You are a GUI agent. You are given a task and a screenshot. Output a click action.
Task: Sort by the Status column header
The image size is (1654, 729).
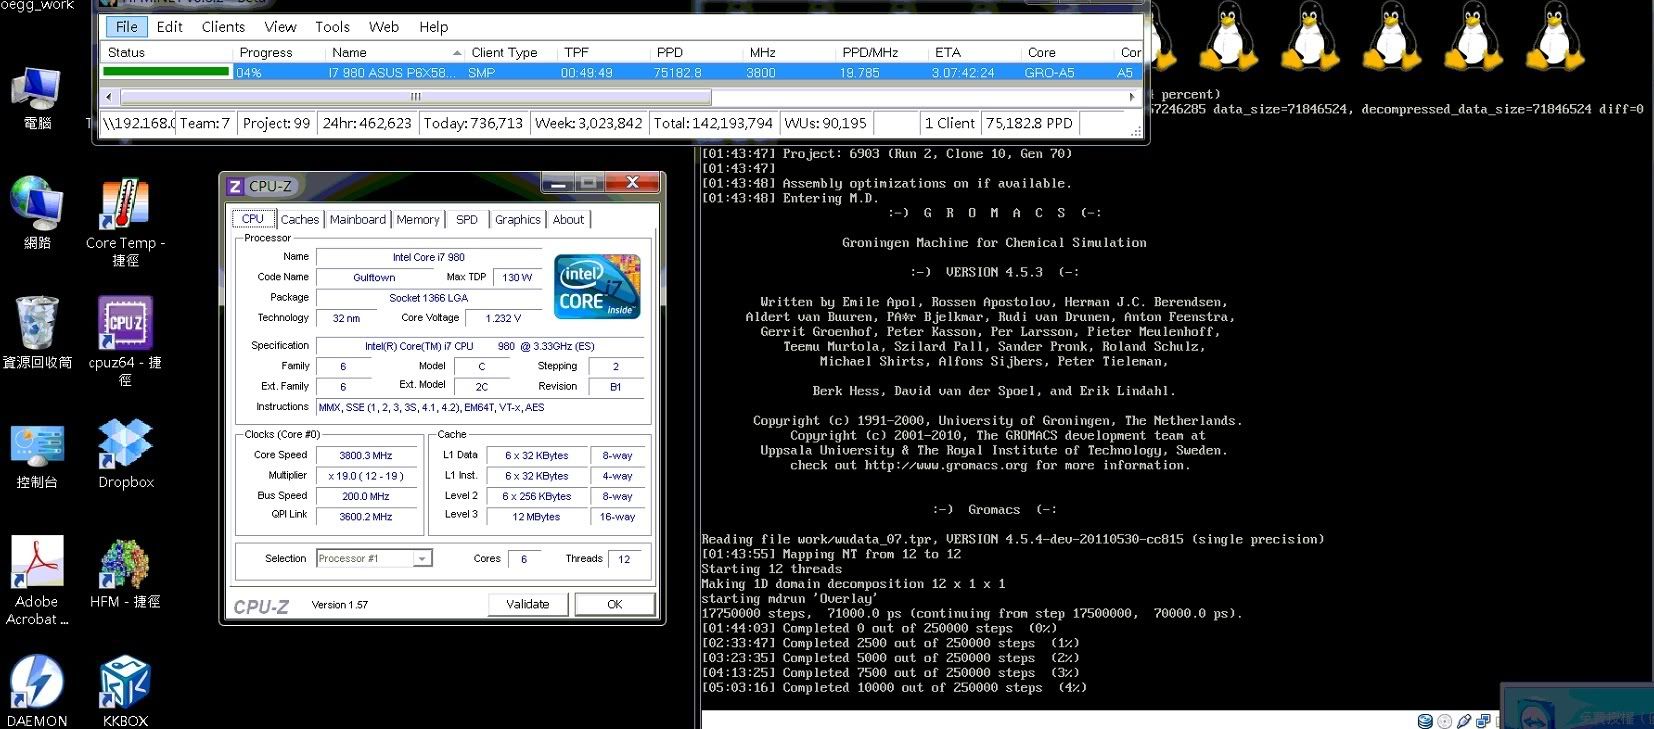tap(166, 52)
